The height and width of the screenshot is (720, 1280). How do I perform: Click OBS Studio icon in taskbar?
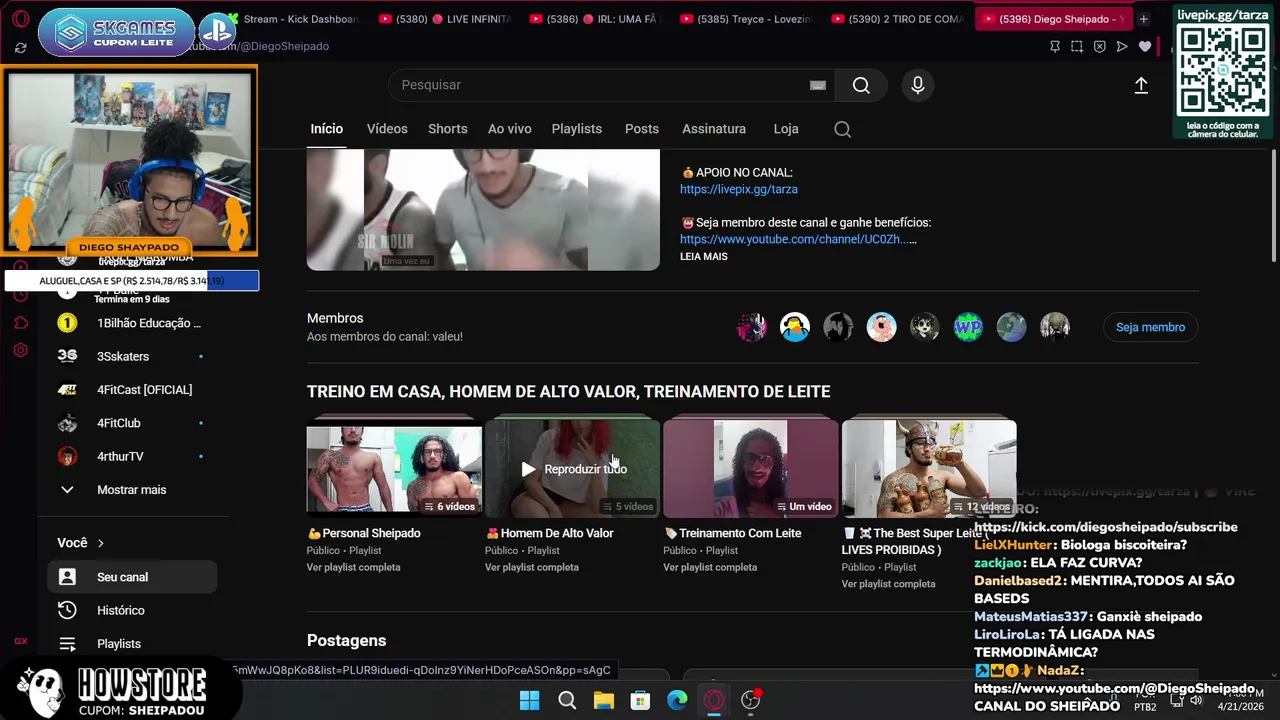pyautogui.click(x=751, y=700)
